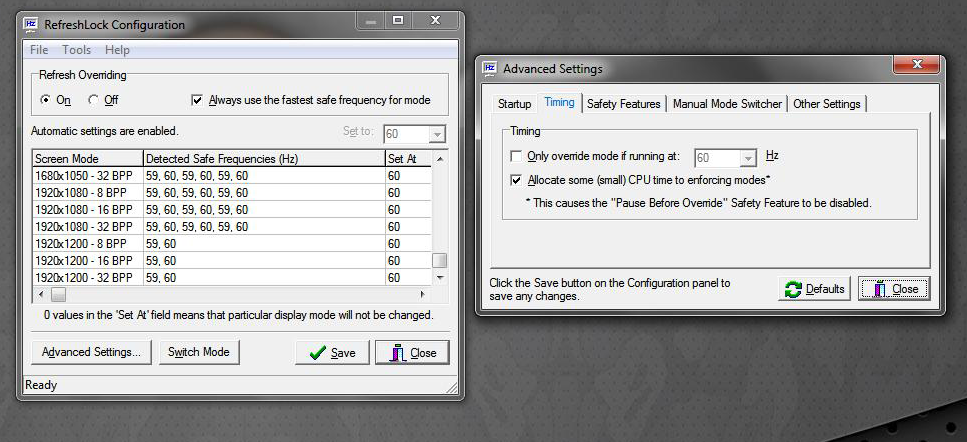
Task: Open the Help menu
Action: tap(117, 50)
